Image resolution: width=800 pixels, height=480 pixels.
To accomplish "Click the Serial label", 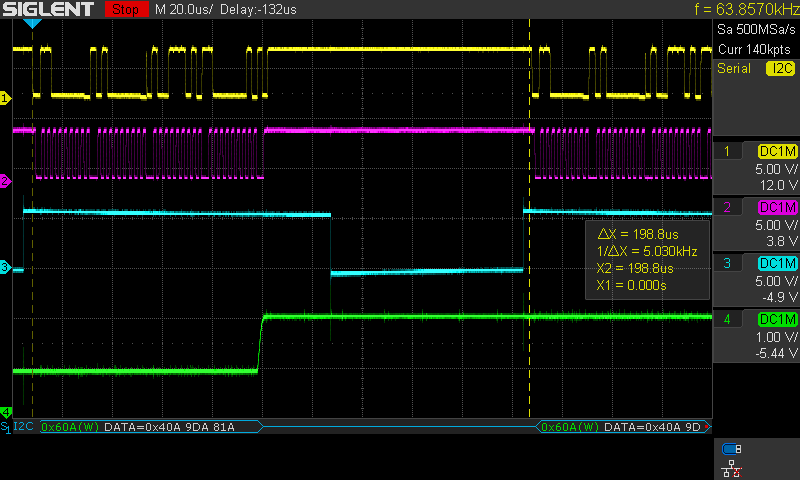I will pos(734,68).
